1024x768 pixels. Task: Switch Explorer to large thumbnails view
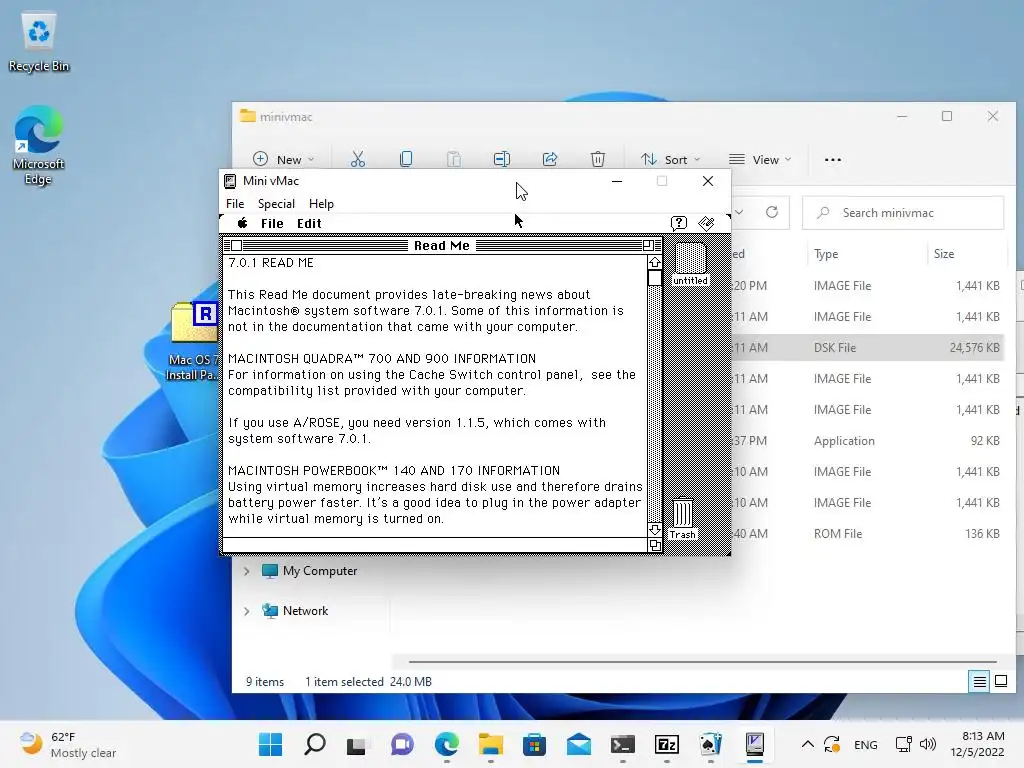(x=1000, y=682)
